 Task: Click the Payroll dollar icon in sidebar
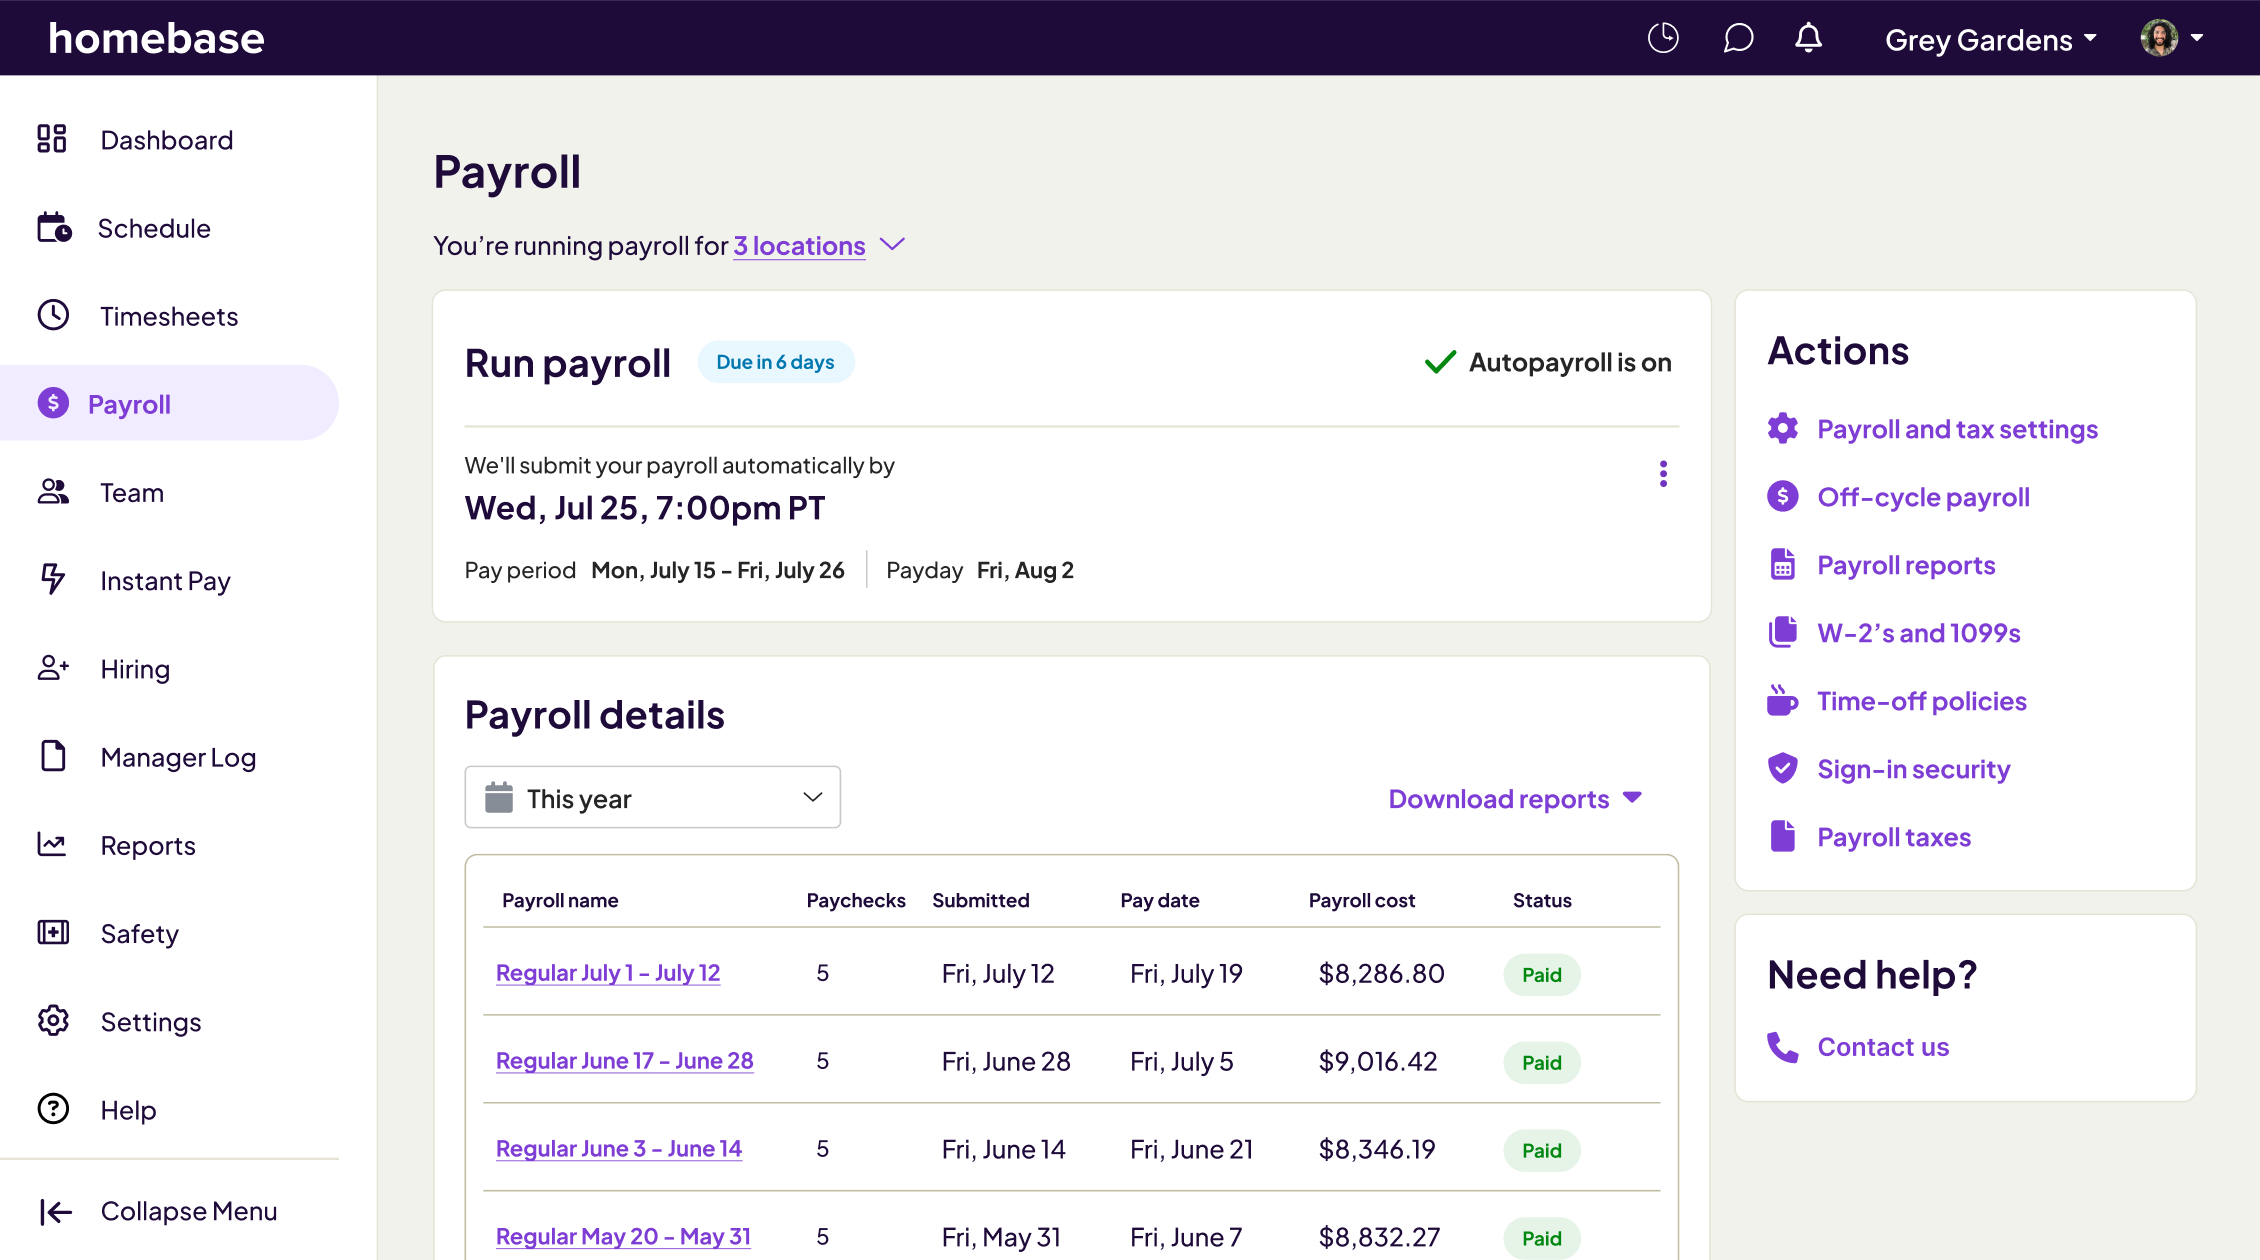53,403
